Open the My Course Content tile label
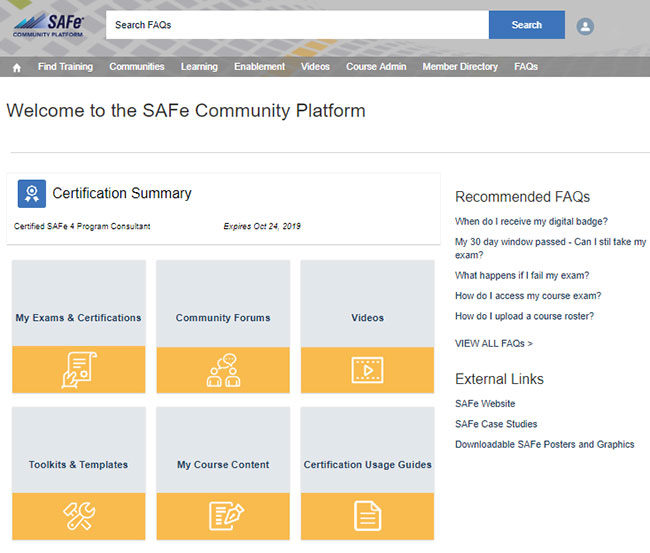 click(223, 465)
